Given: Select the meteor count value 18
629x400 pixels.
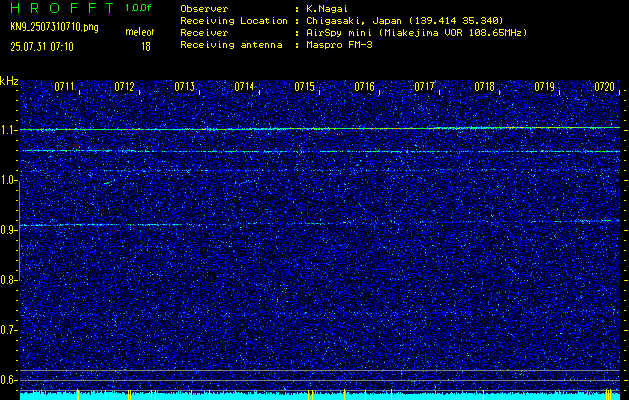Looking at the screenshot, I should (x=146, y=47).
